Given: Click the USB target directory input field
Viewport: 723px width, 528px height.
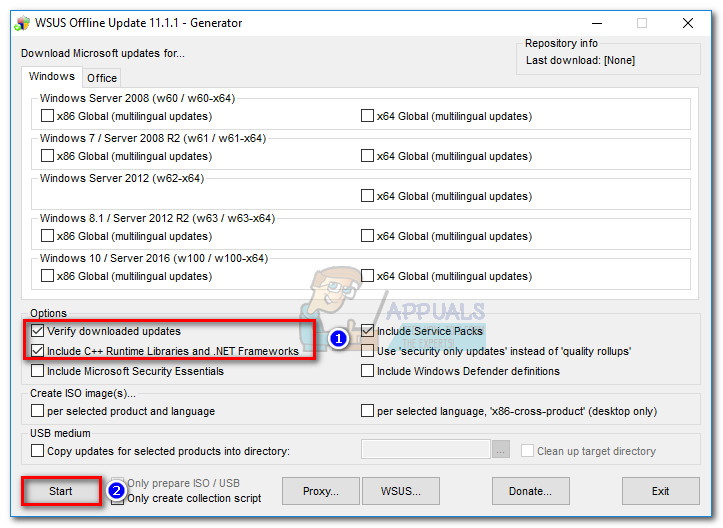Looking at the screenshot, I should 426,449.
